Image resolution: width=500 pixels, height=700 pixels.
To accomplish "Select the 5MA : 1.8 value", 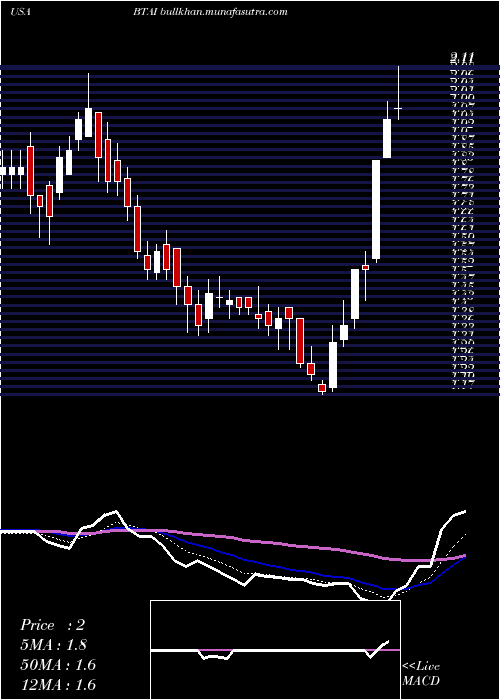I will (x=54, y=645).
